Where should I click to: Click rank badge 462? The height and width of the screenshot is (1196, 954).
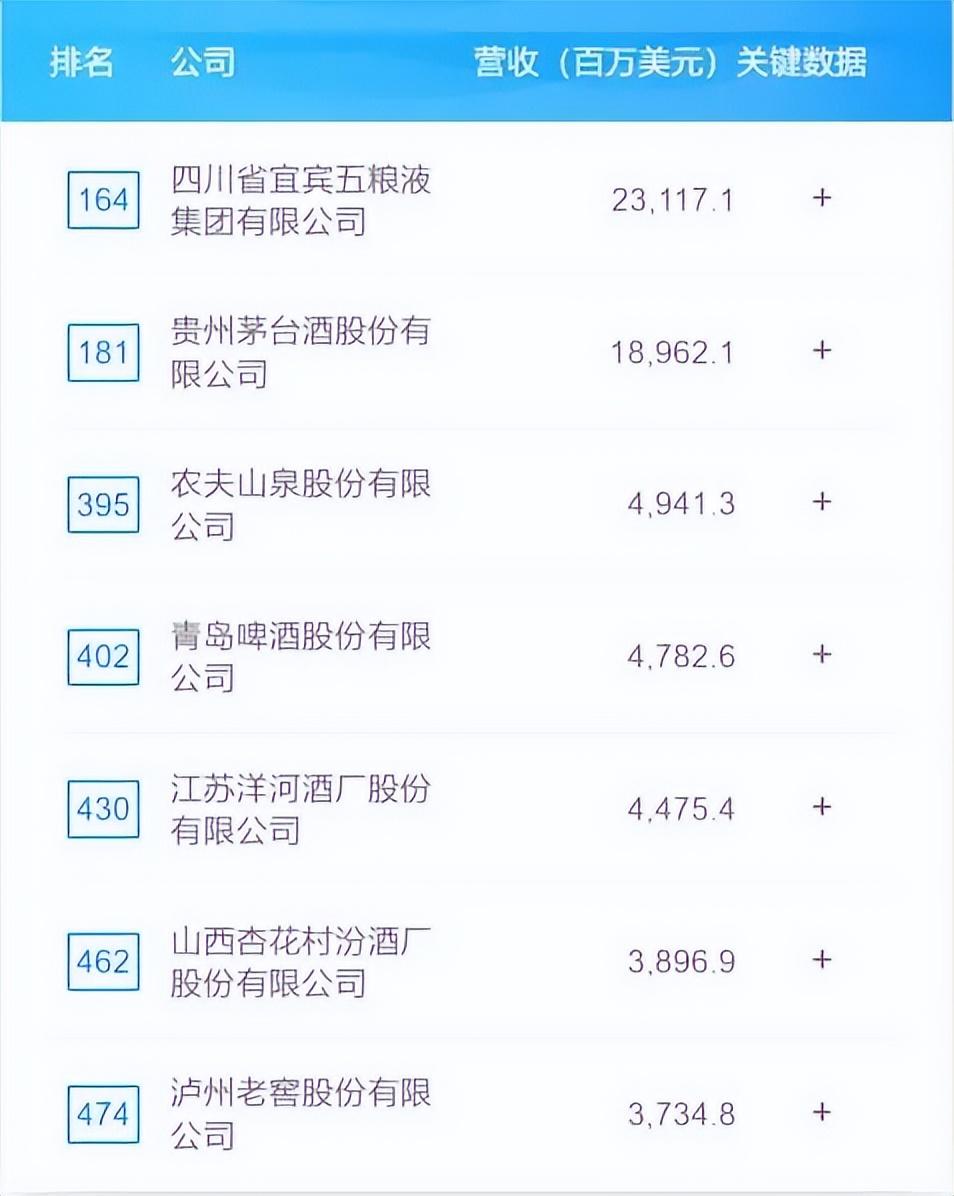[103, 962]
